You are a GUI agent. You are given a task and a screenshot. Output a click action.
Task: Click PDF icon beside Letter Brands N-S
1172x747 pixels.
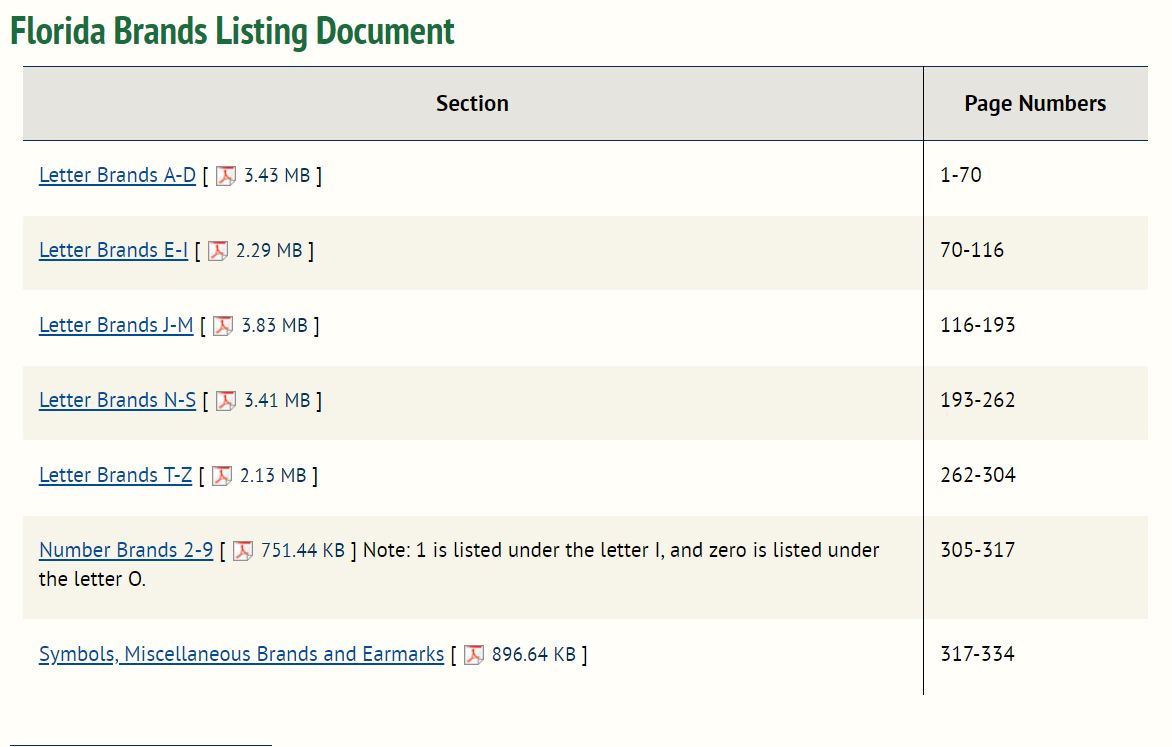point(226,401)
